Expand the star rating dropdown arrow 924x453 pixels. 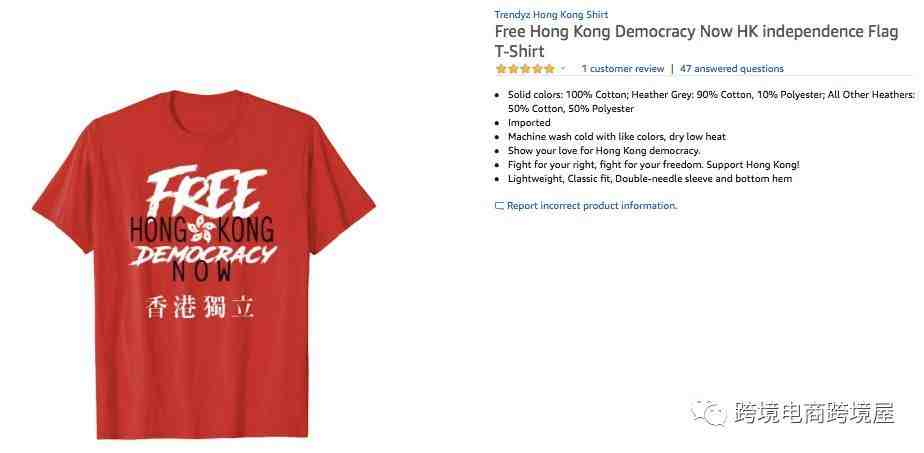[x=563, y=69]
